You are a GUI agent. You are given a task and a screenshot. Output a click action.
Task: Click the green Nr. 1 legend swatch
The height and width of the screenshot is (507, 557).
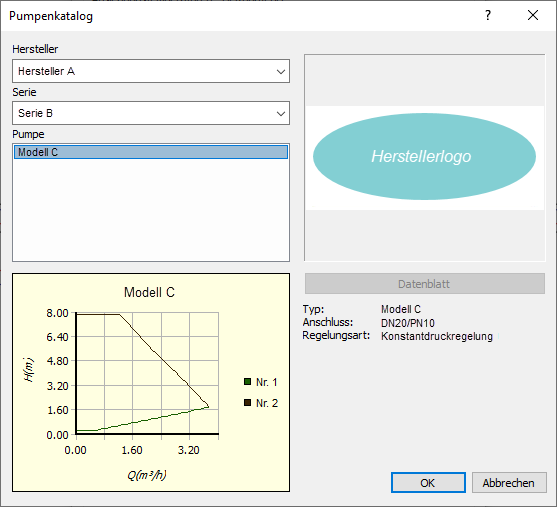point(248,382)
